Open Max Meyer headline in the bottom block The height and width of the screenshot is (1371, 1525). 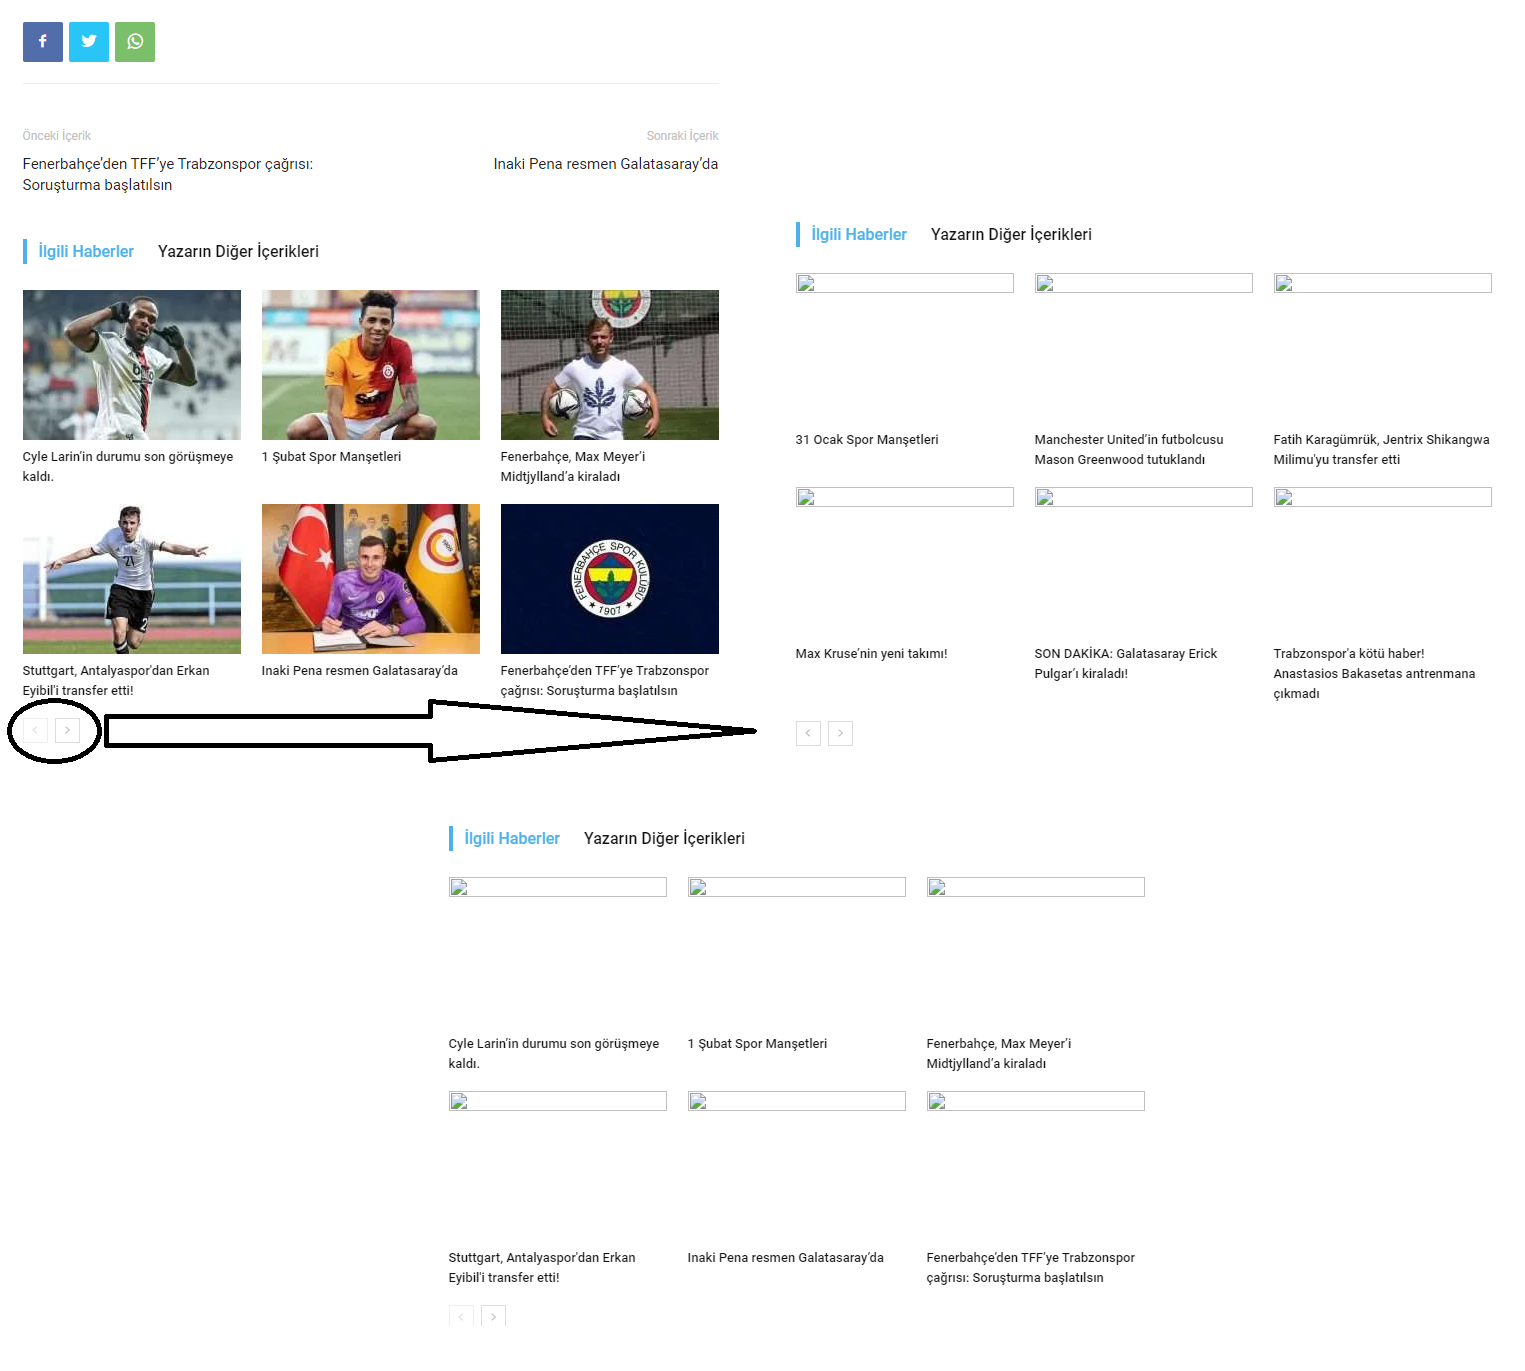(x=999, y=1054)
